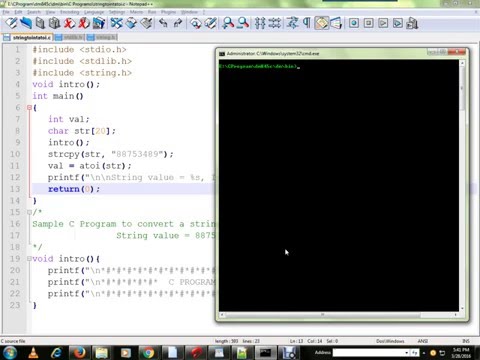Click the Save Recorded Macro icon
This screenshot has width=480, height=360.
point(412,23)
